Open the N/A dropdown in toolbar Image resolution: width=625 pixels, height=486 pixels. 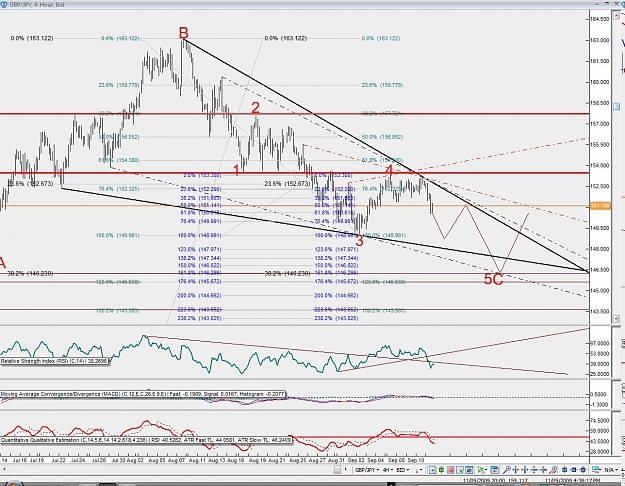(611, 470)
